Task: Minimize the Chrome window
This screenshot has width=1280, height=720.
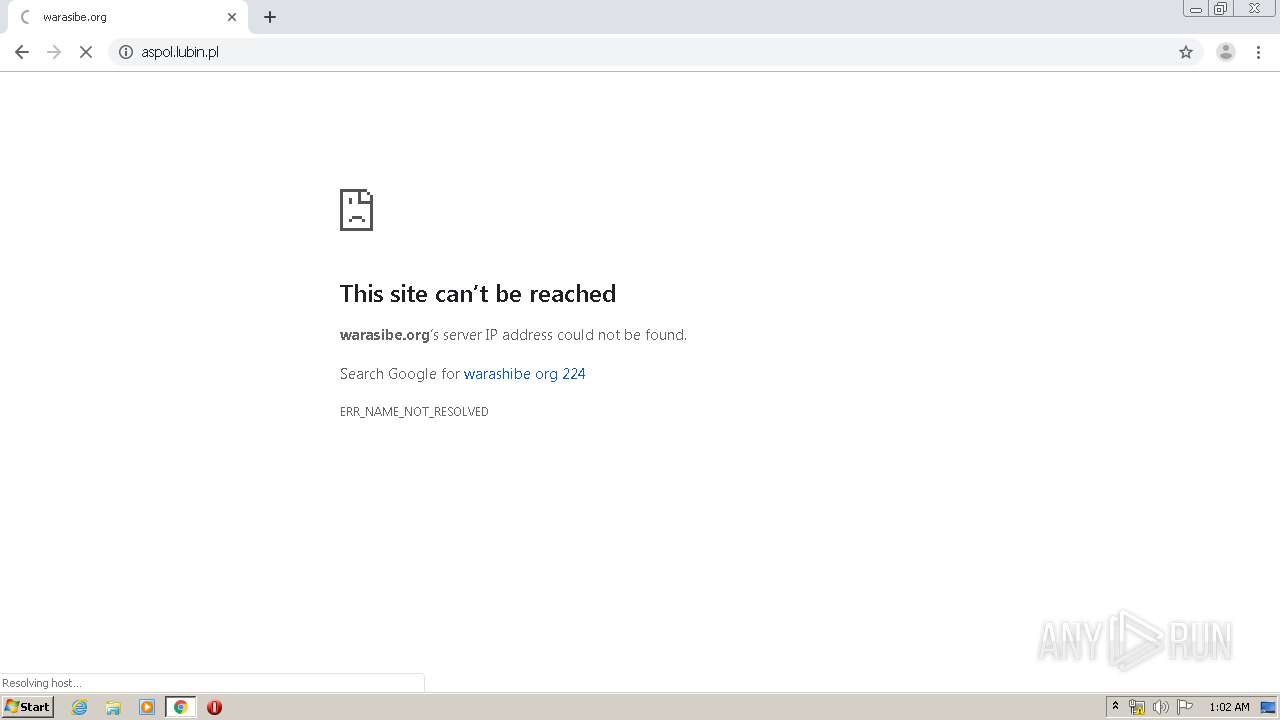Action: click(1196, 9)
